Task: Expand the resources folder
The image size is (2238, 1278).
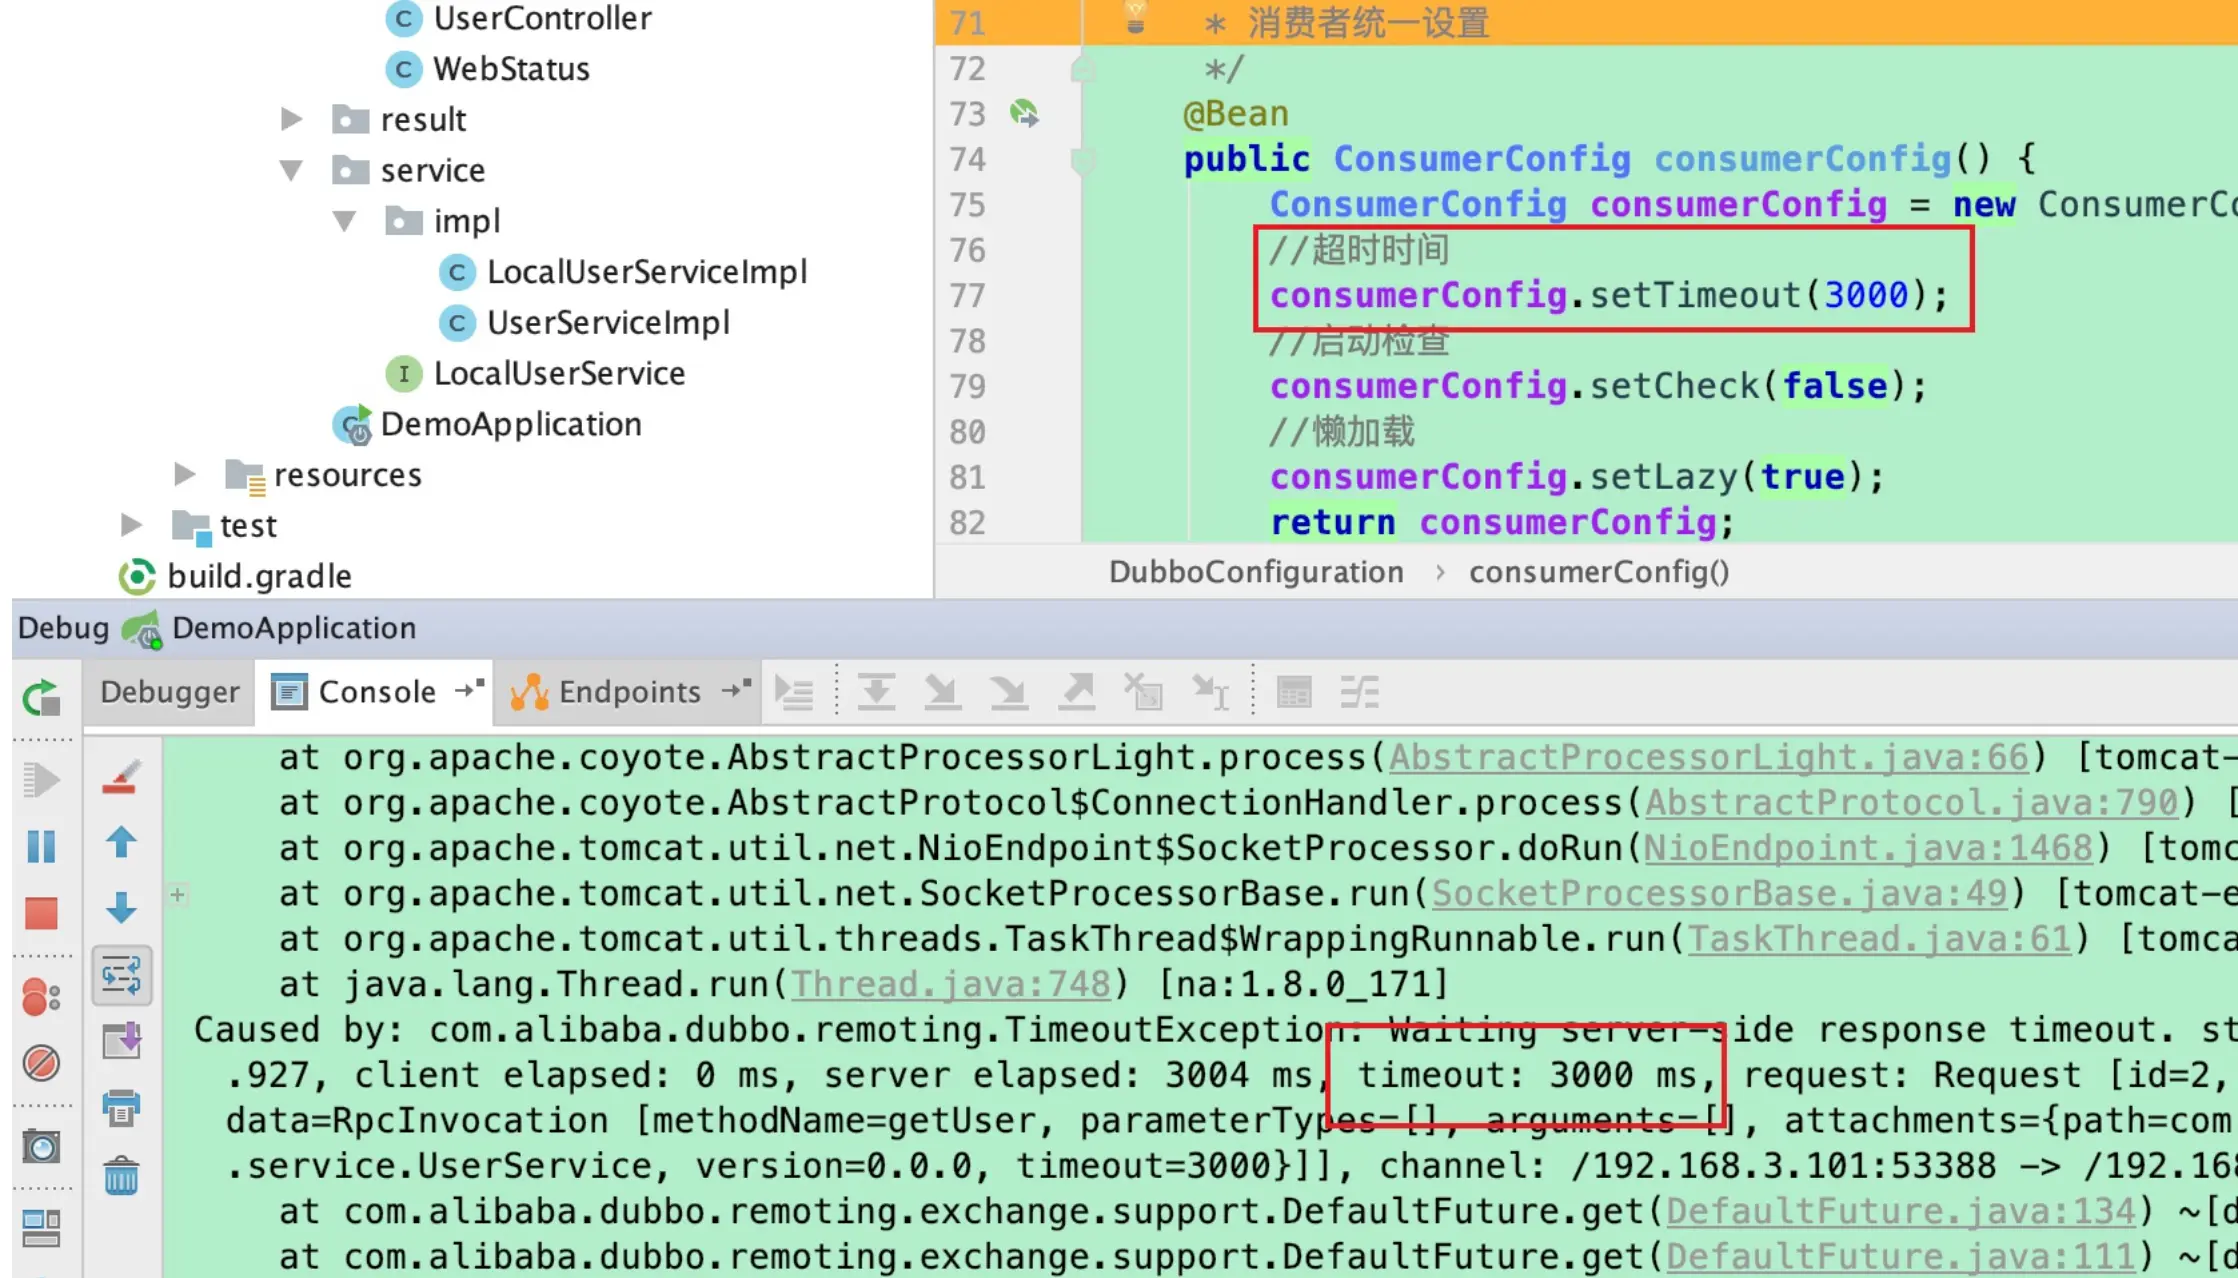Action: coord(184,474)
